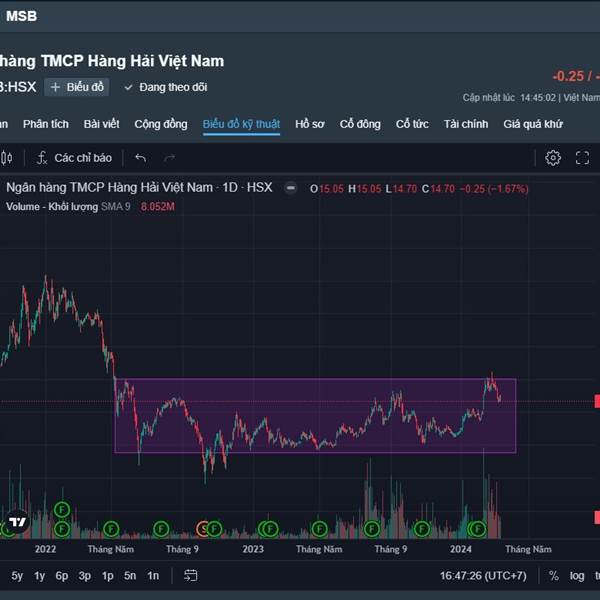
Task: Toggle the Đang theo dõi follow status
Action: (x=166, y=87)
